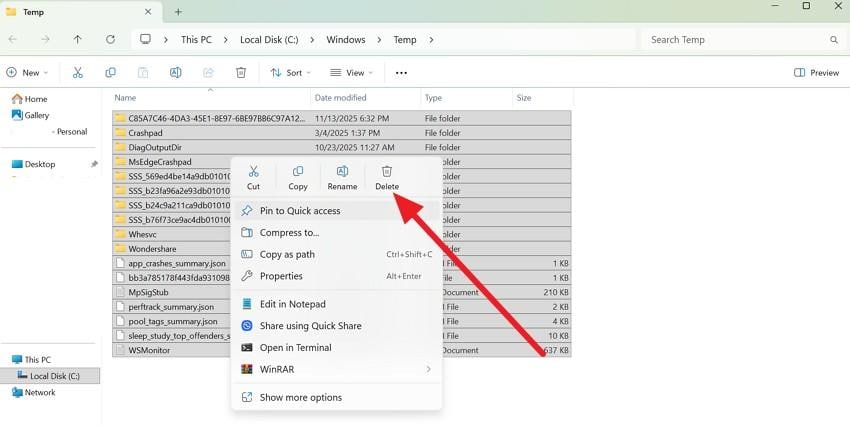Click the grayed Paste icon in the toolbar
Image resolution: width=850 pixels, height=427 pixels.
pyautogui.click(x=143, y=73)
